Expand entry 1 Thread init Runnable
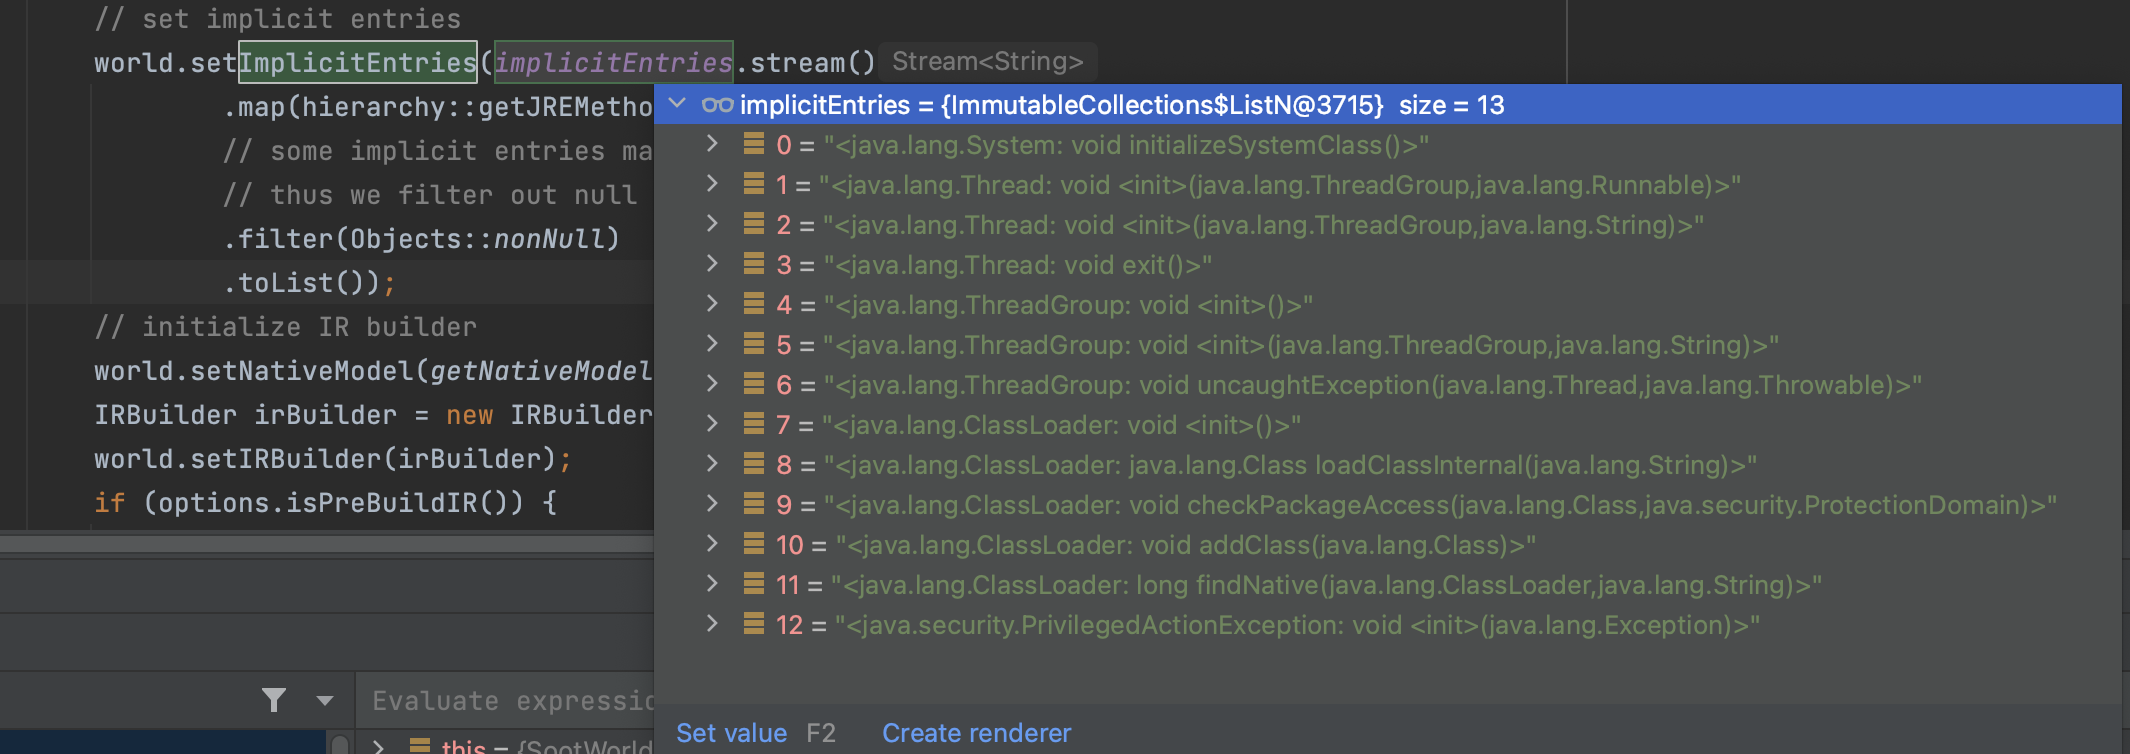The image size is (2130, 754). (x=712, y=184)
